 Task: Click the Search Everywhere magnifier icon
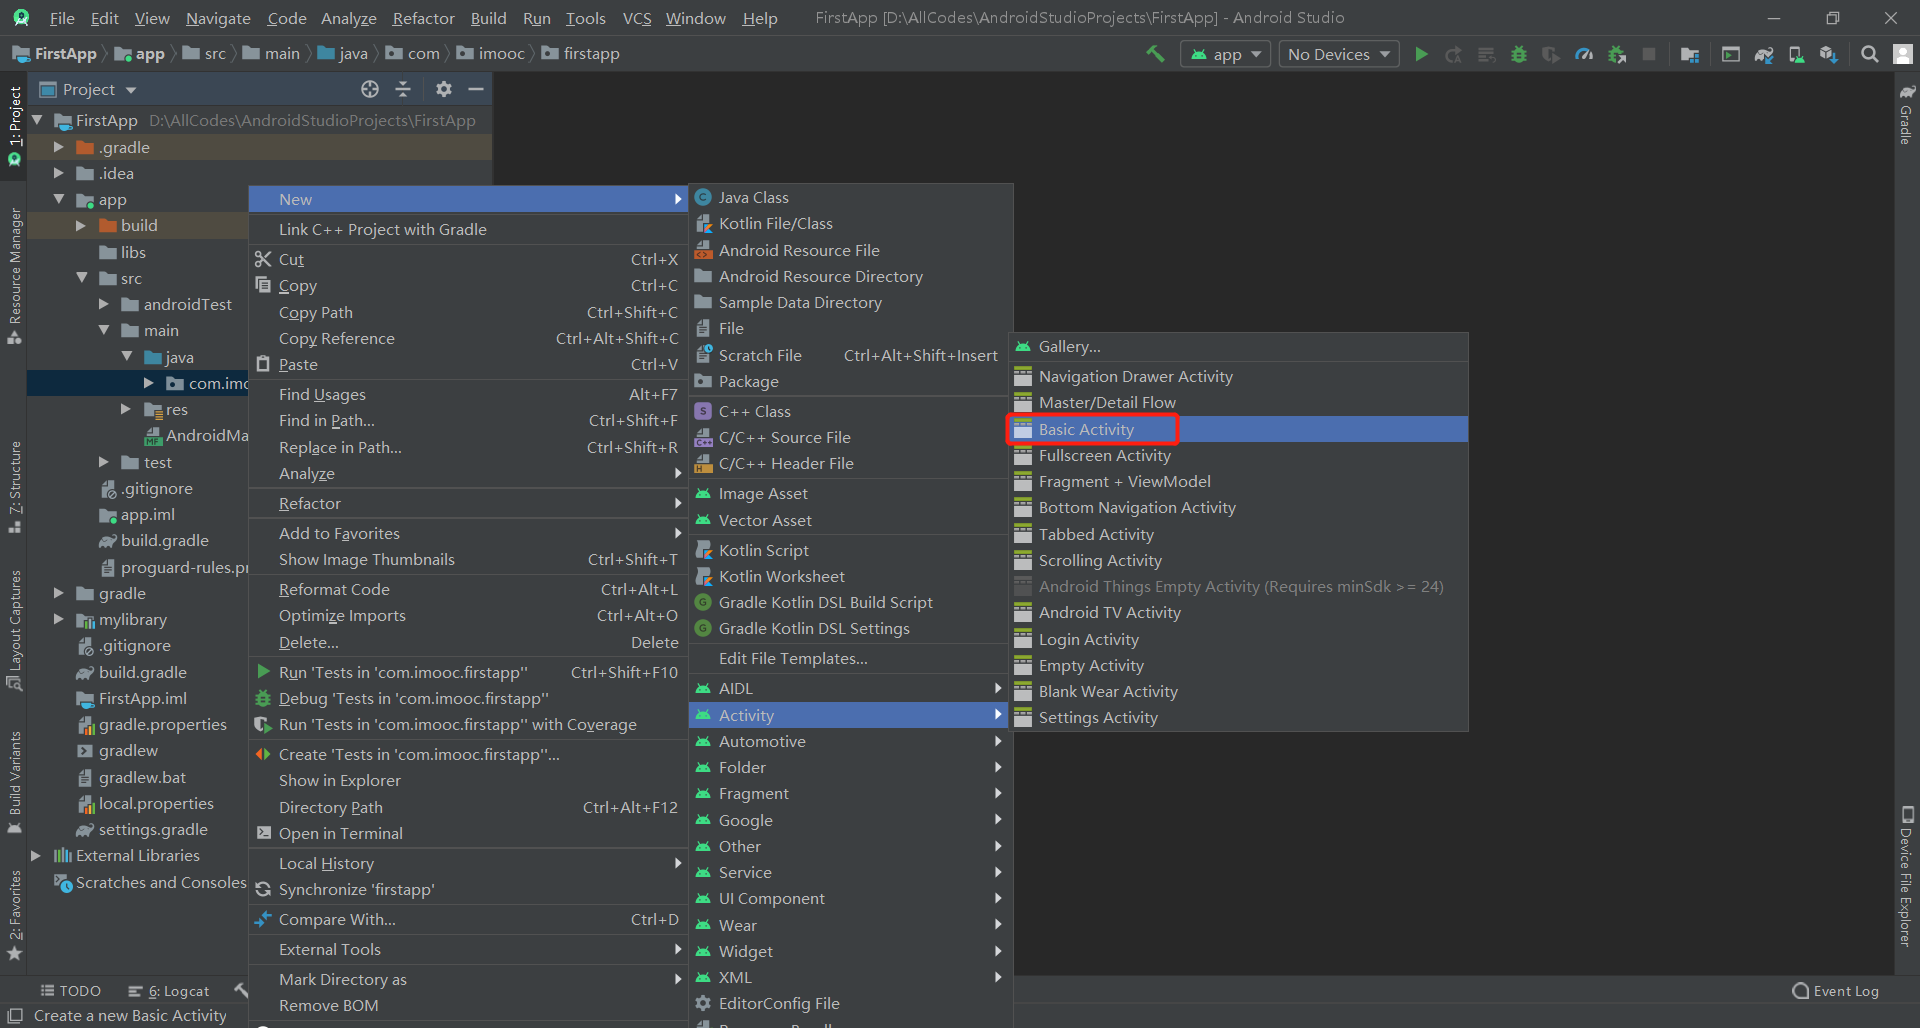pos(1869,54)
